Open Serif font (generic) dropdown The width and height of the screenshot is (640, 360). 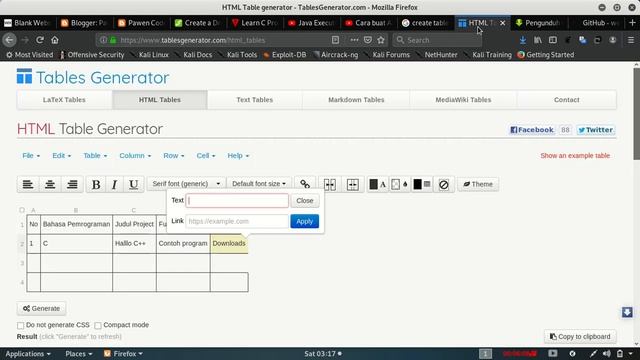coord(186,184)
